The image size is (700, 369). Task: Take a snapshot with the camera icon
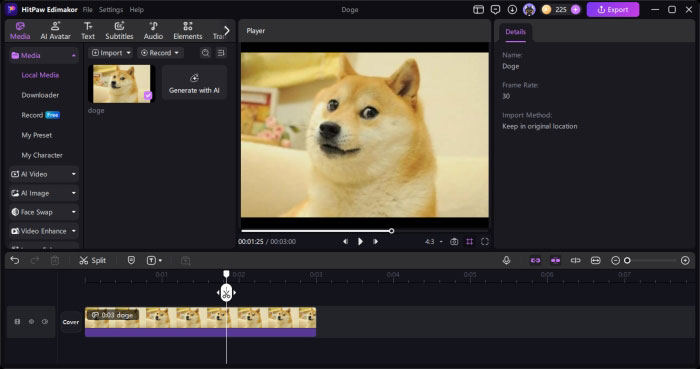coord(454,241)
